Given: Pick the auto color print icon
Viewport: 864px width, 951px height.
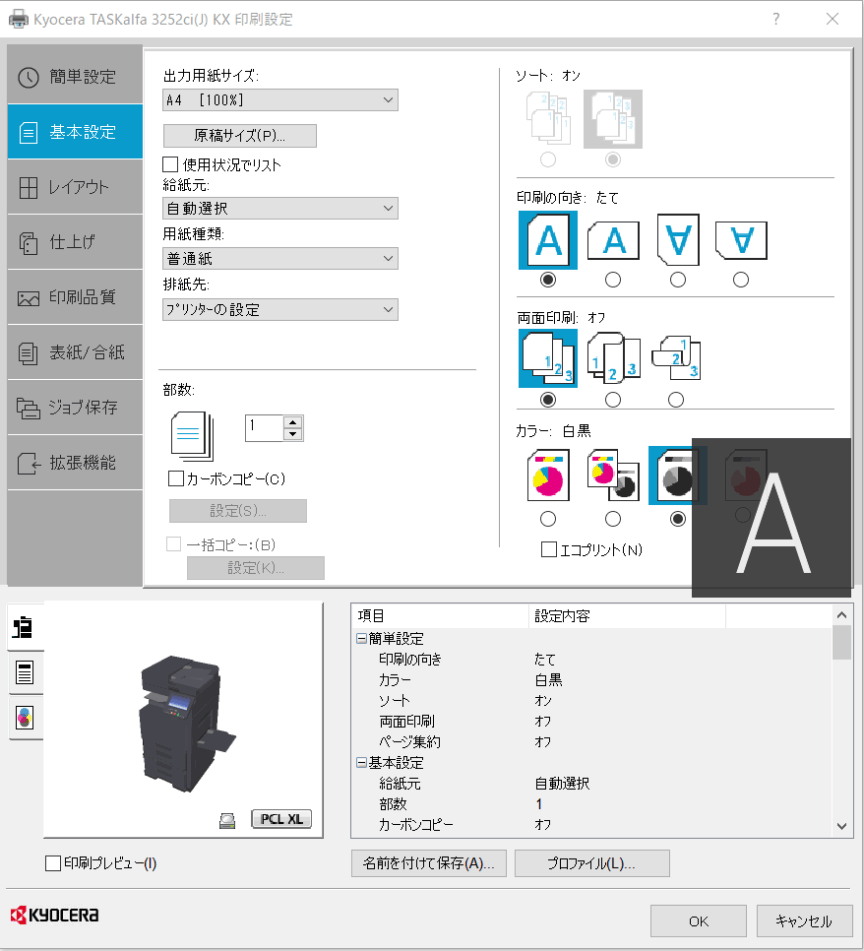Looking at the screenshot, I should click(613, 476).
